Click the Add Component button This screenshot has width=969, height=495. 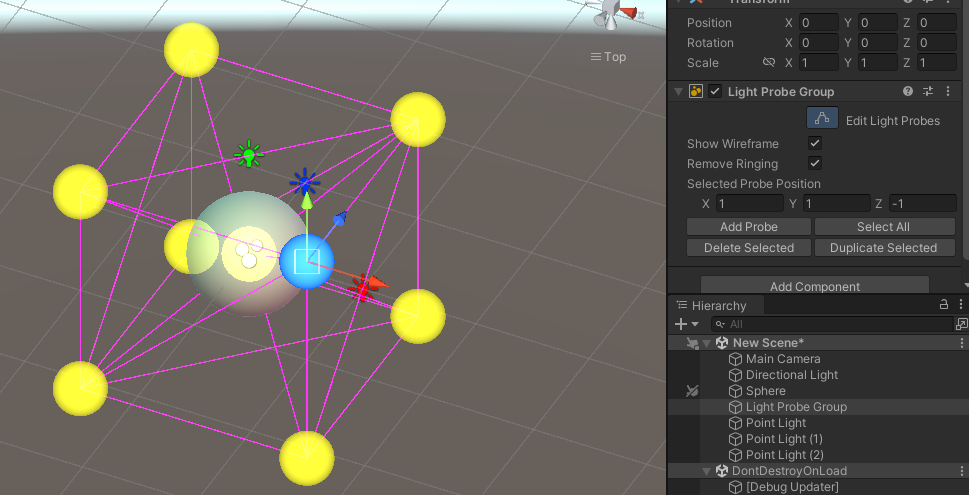pos(815,286)
